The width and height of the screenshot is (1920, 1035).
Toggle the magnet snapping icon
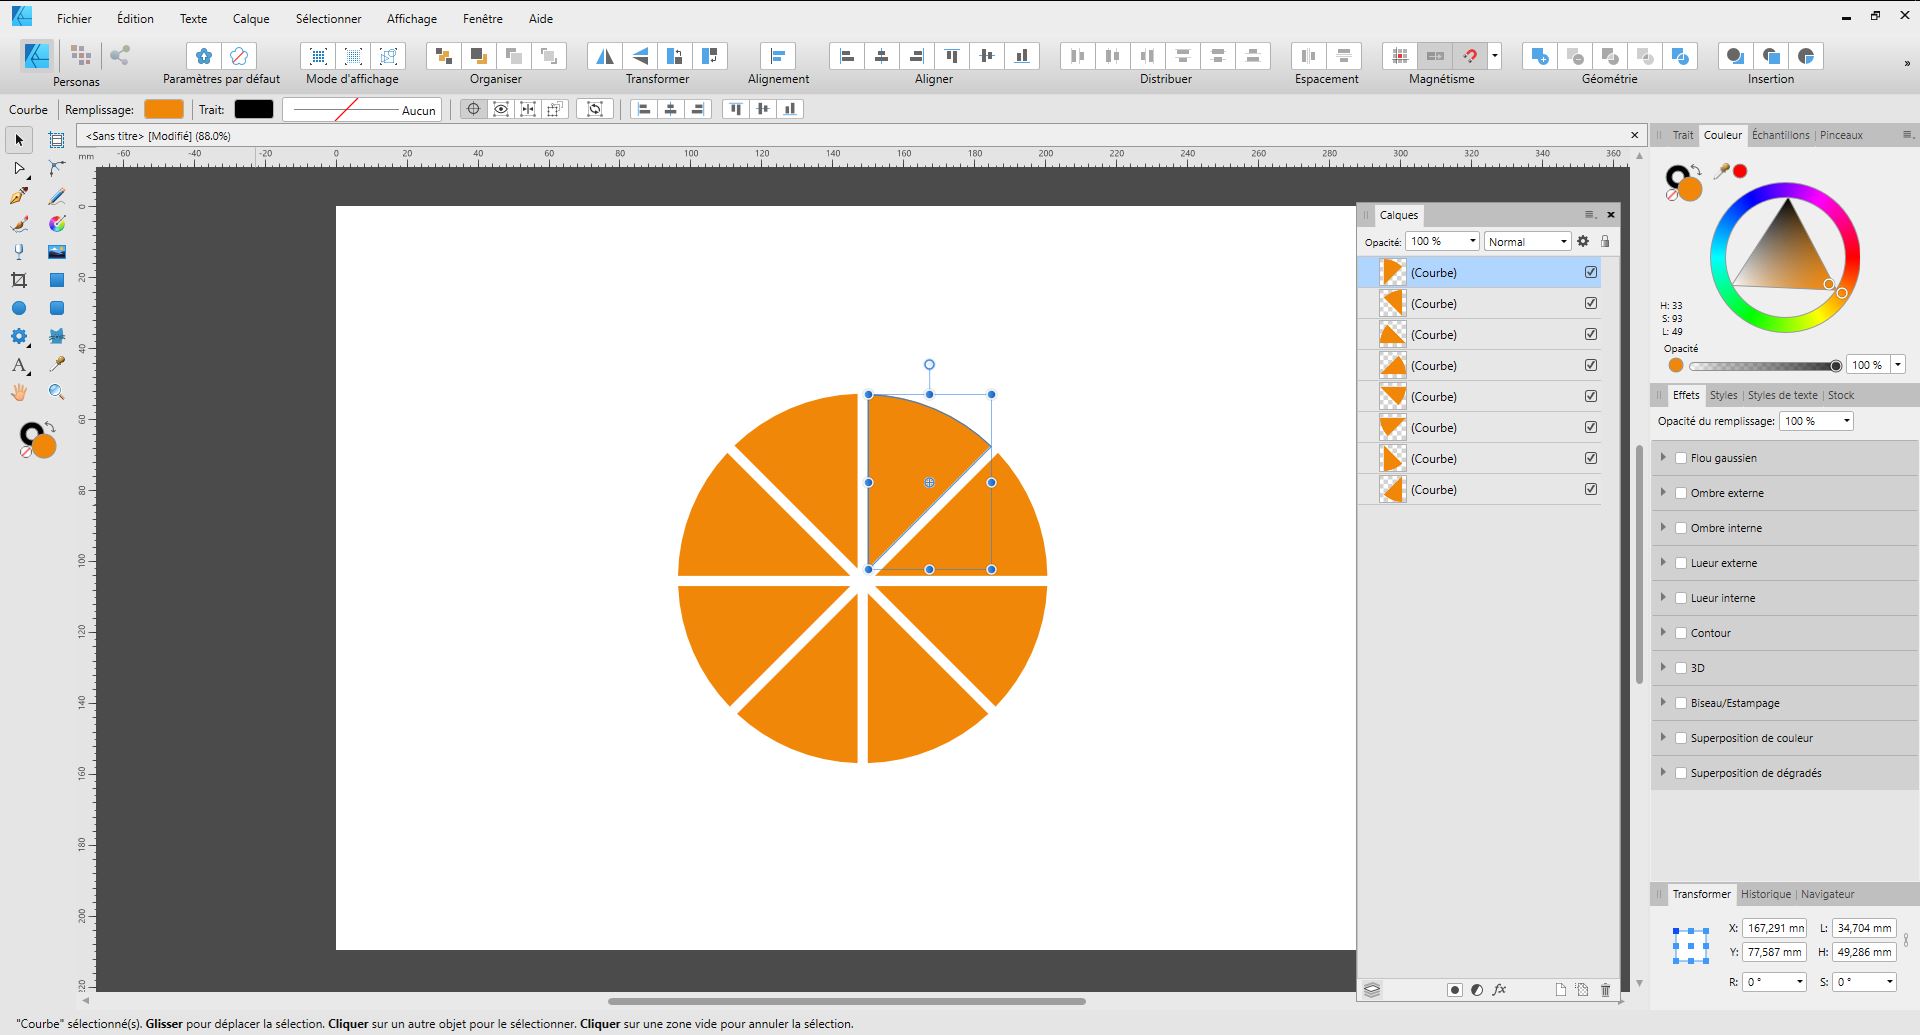pyautogui.click(x=1470, y=56)
